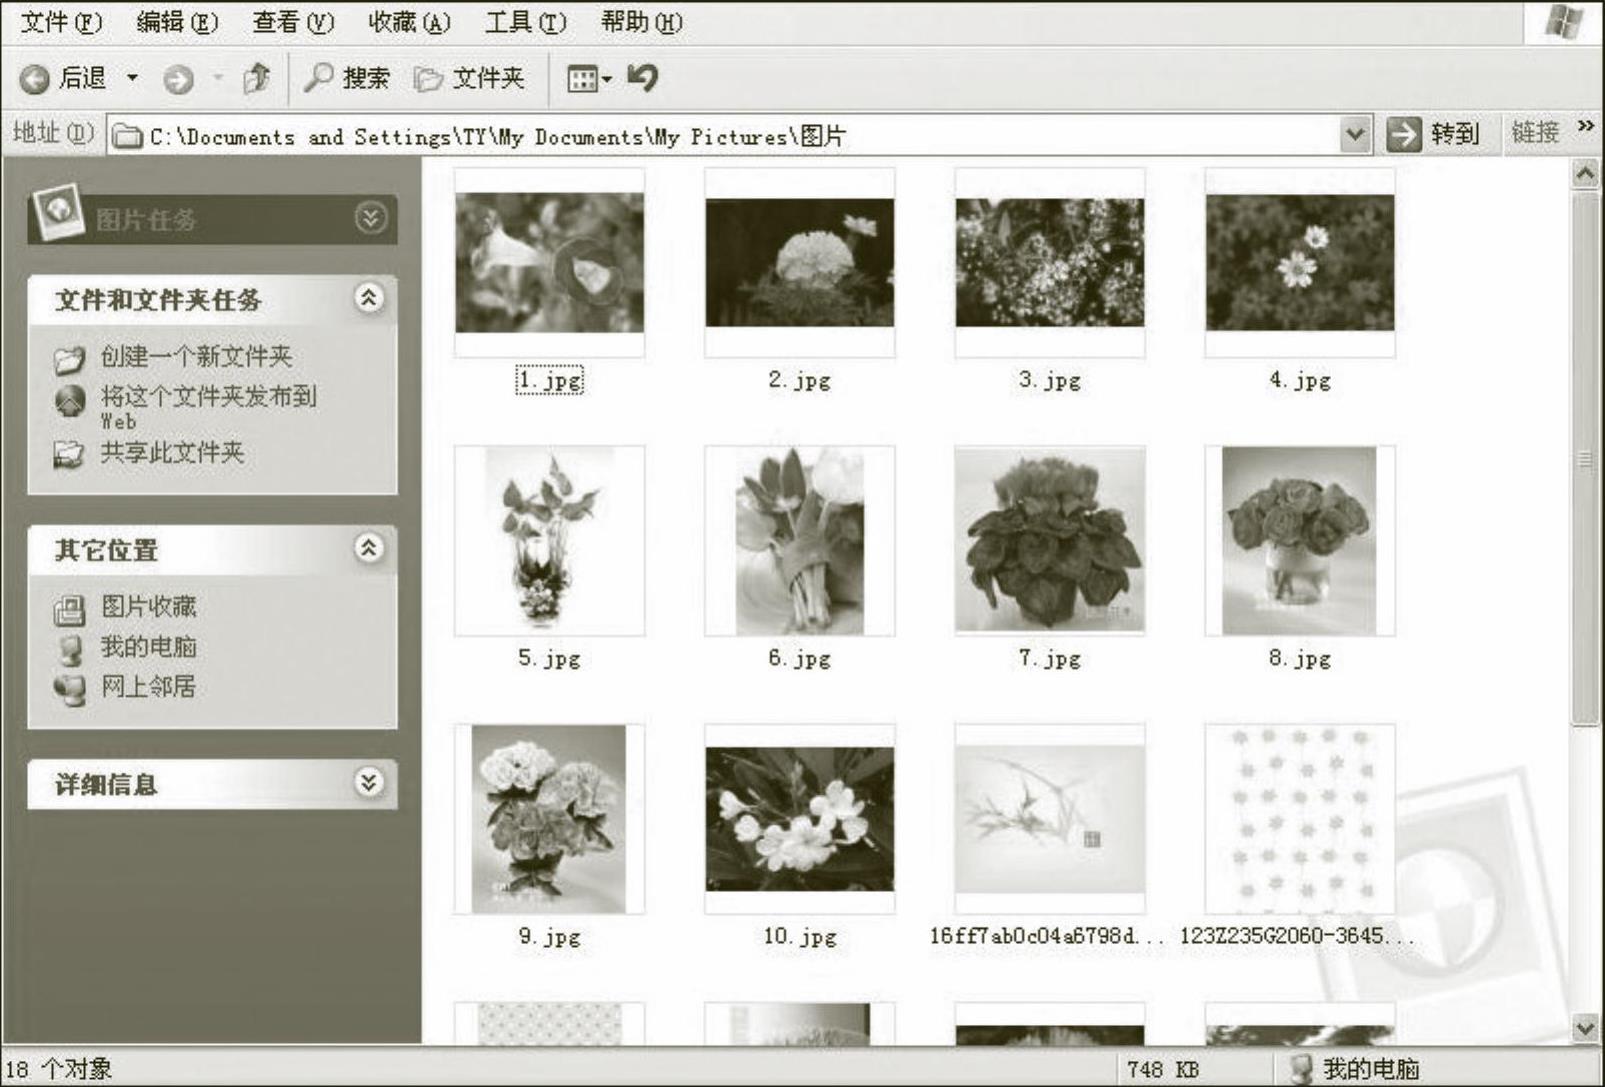
Task: Select the 16ff7ab0c04a6798d... thumbnail
Action: [x=1050, y=819]
